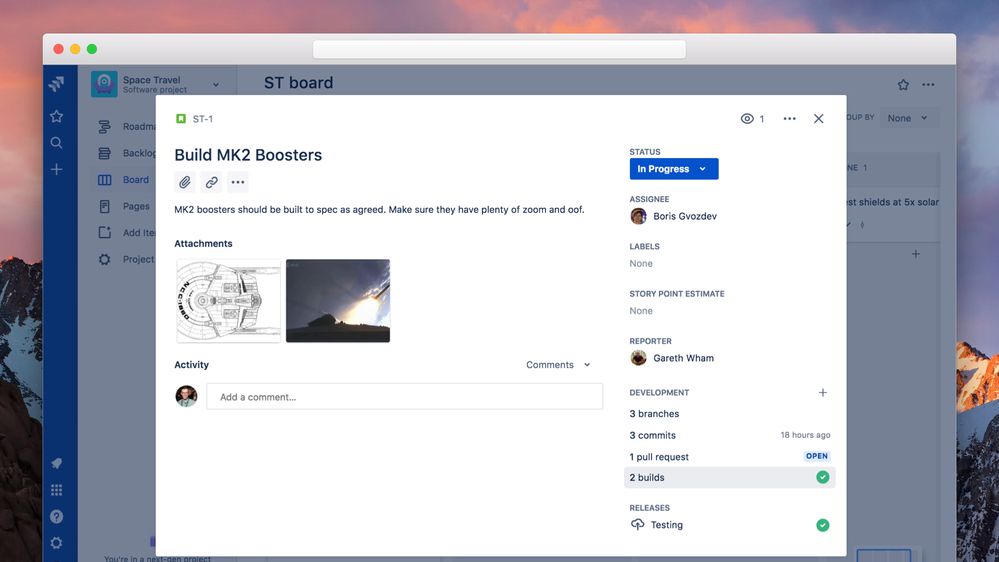Add a card with board column plus

pos(916,254)
